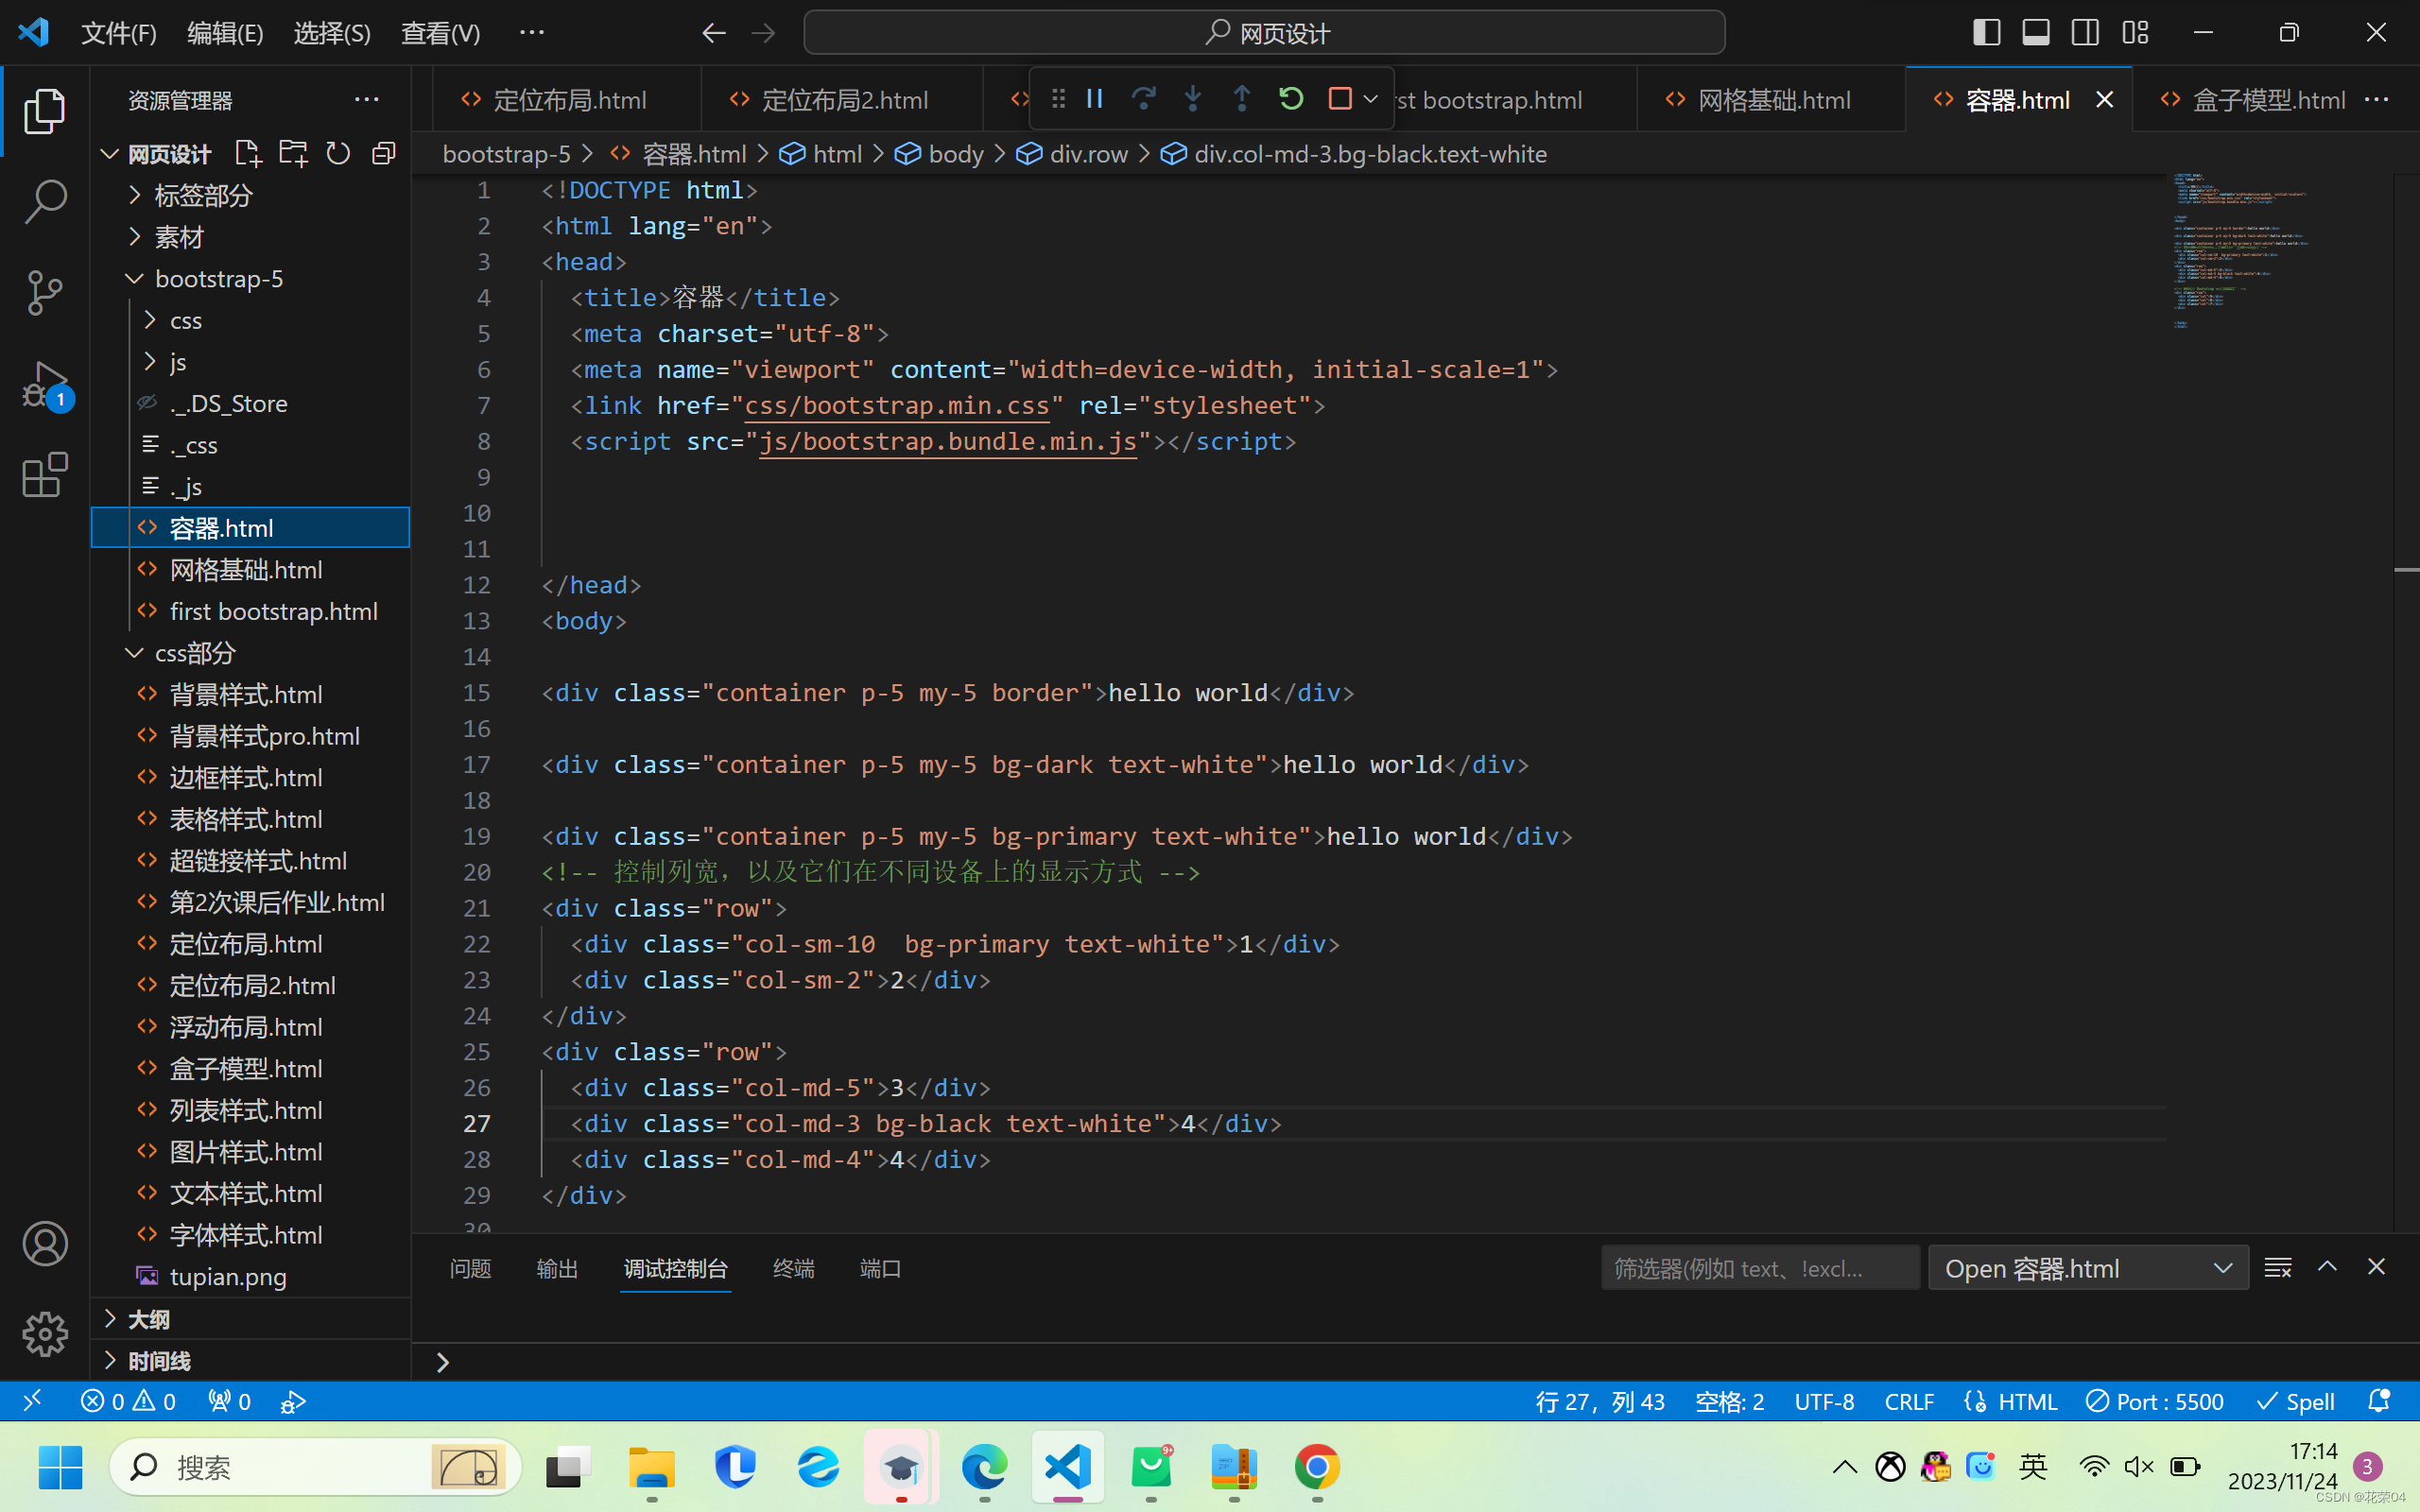The image size is (2420, 1512).
Task: Open the Source Control view
Action: click(44, 292)
